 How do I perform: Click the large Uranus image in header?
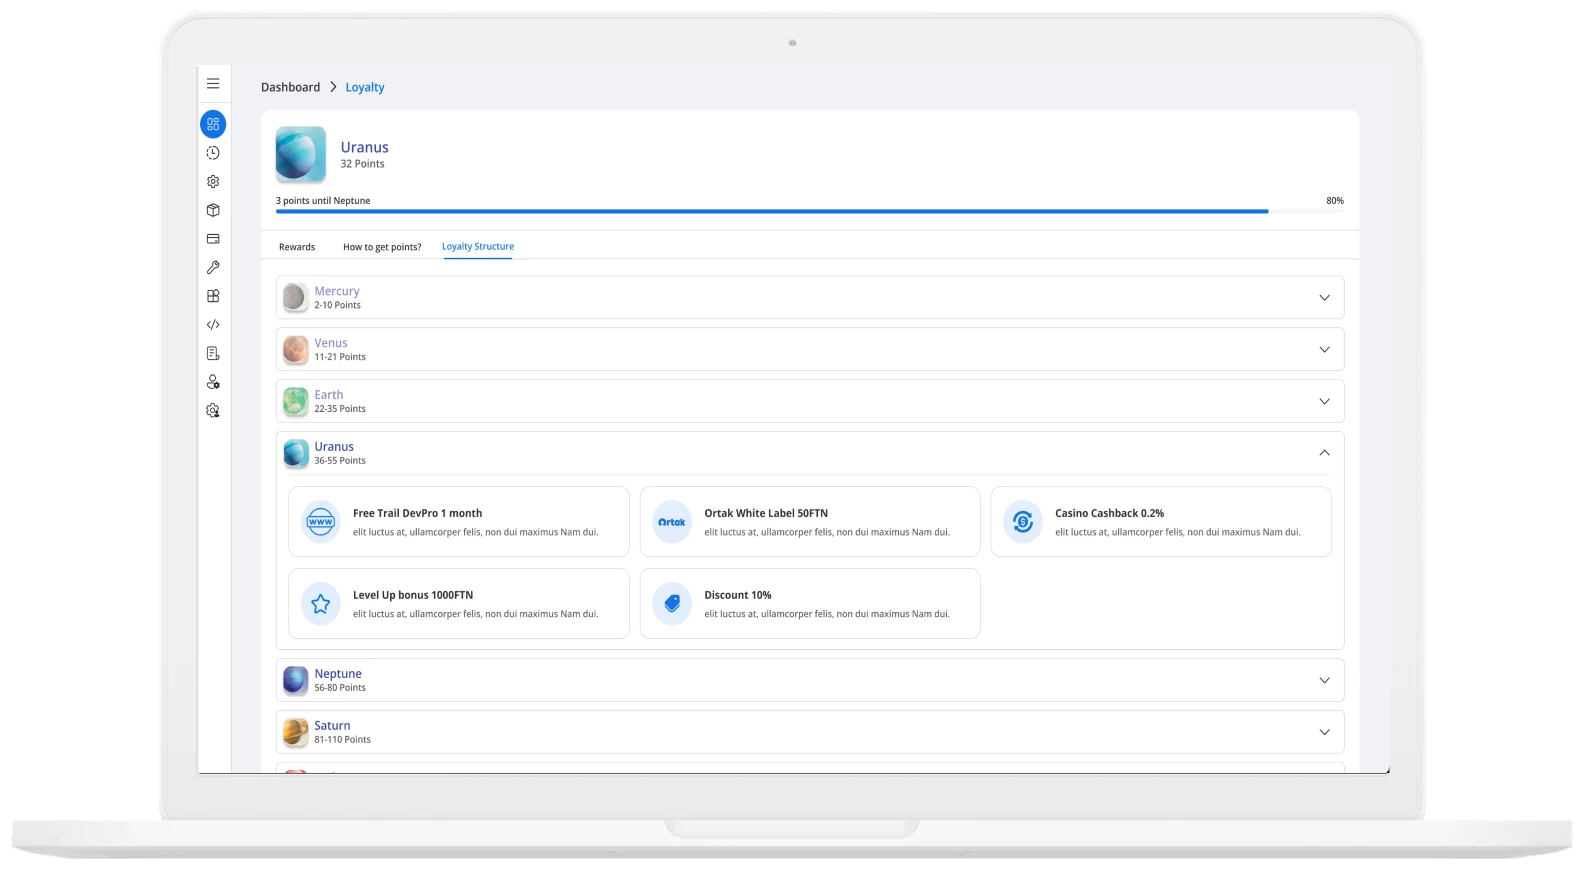(x=301, y=154)
